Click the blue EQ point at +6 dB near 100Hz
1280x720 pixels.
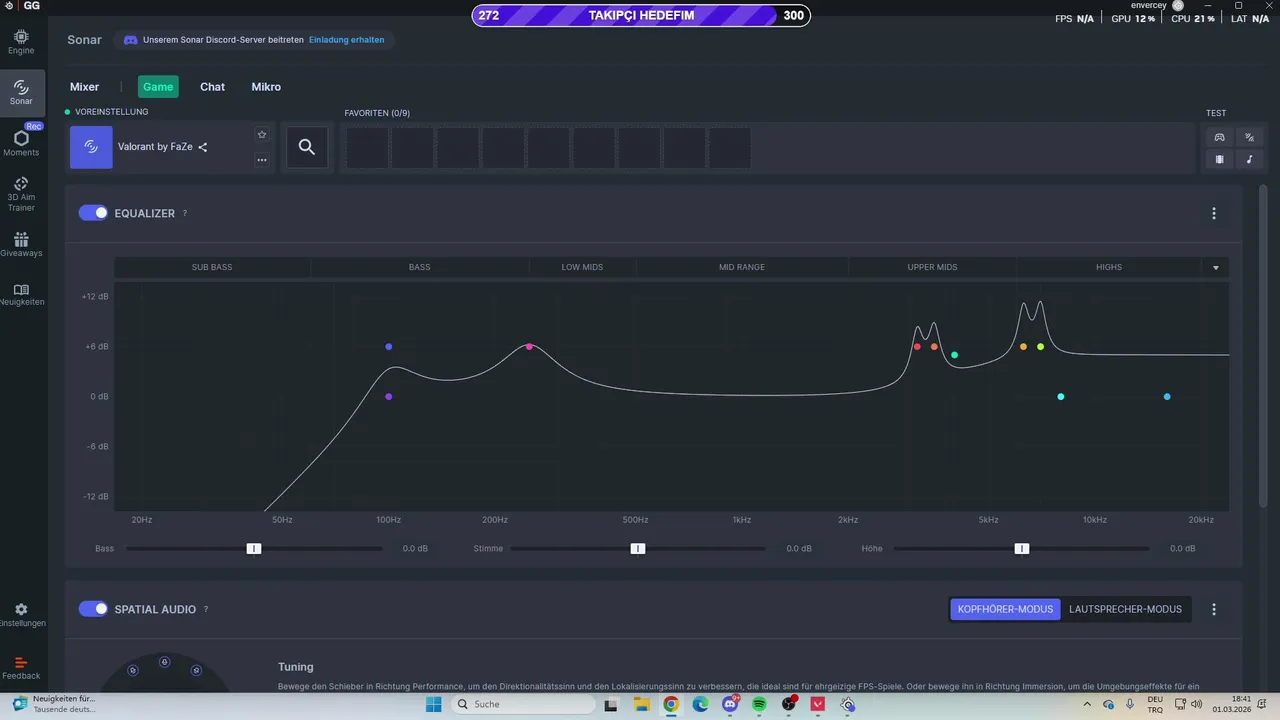click(389, 347)
